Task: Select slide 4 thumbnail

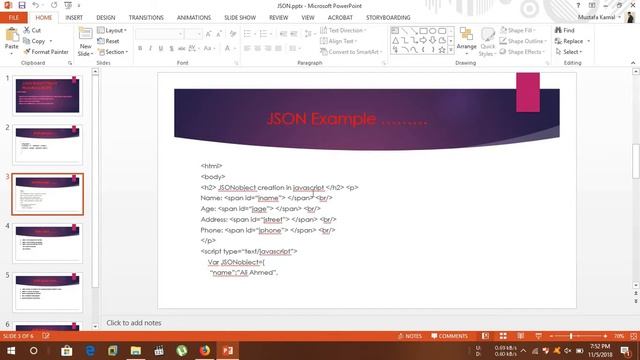Action: point(47,243)
